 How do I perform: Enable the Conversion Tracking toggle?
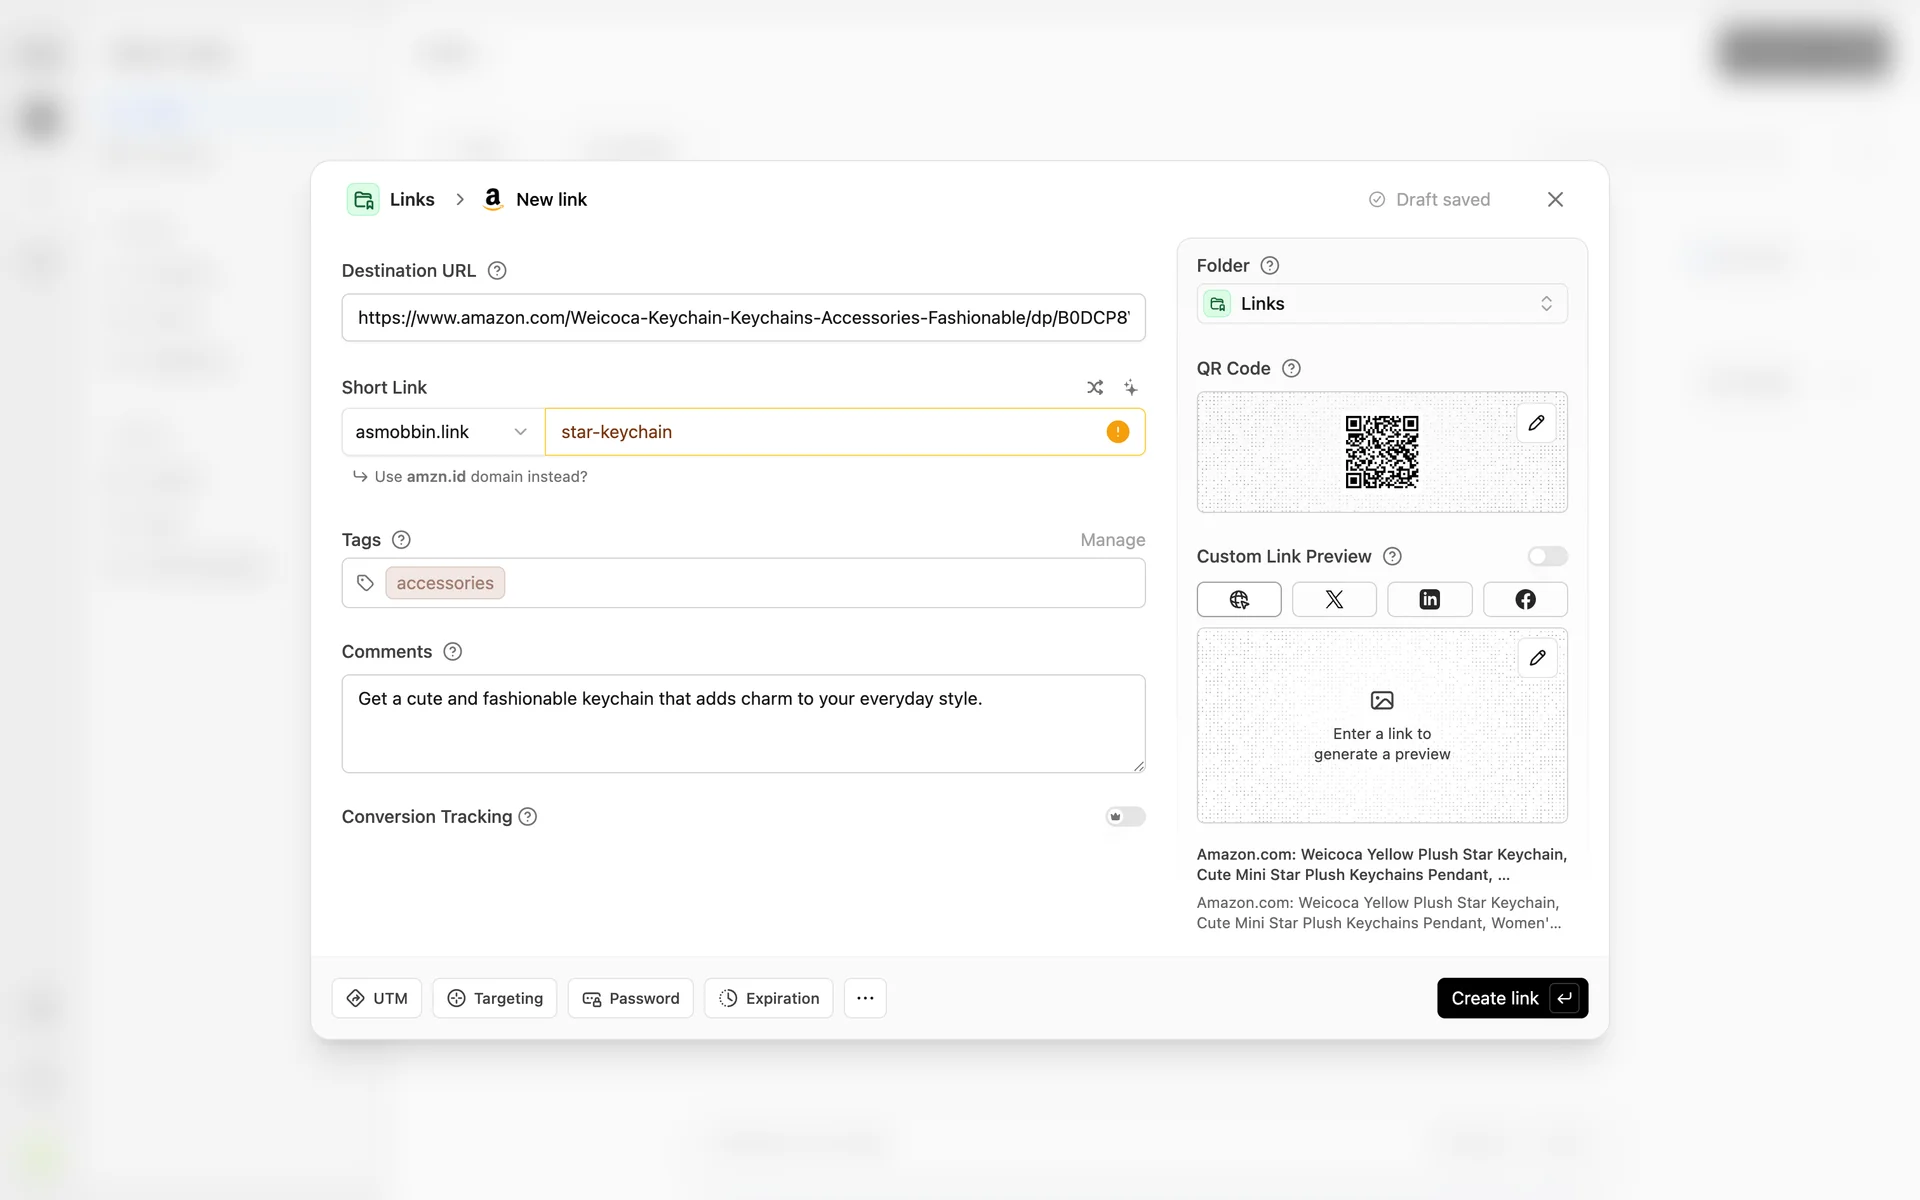pyautogui.click(x=1125, y=817)
